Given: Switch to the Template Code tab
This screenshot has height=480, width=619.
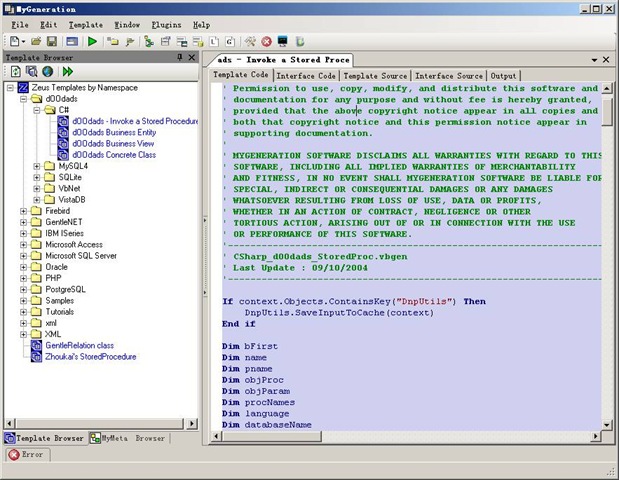Looking at the screenshot, I should pos(241,75).
